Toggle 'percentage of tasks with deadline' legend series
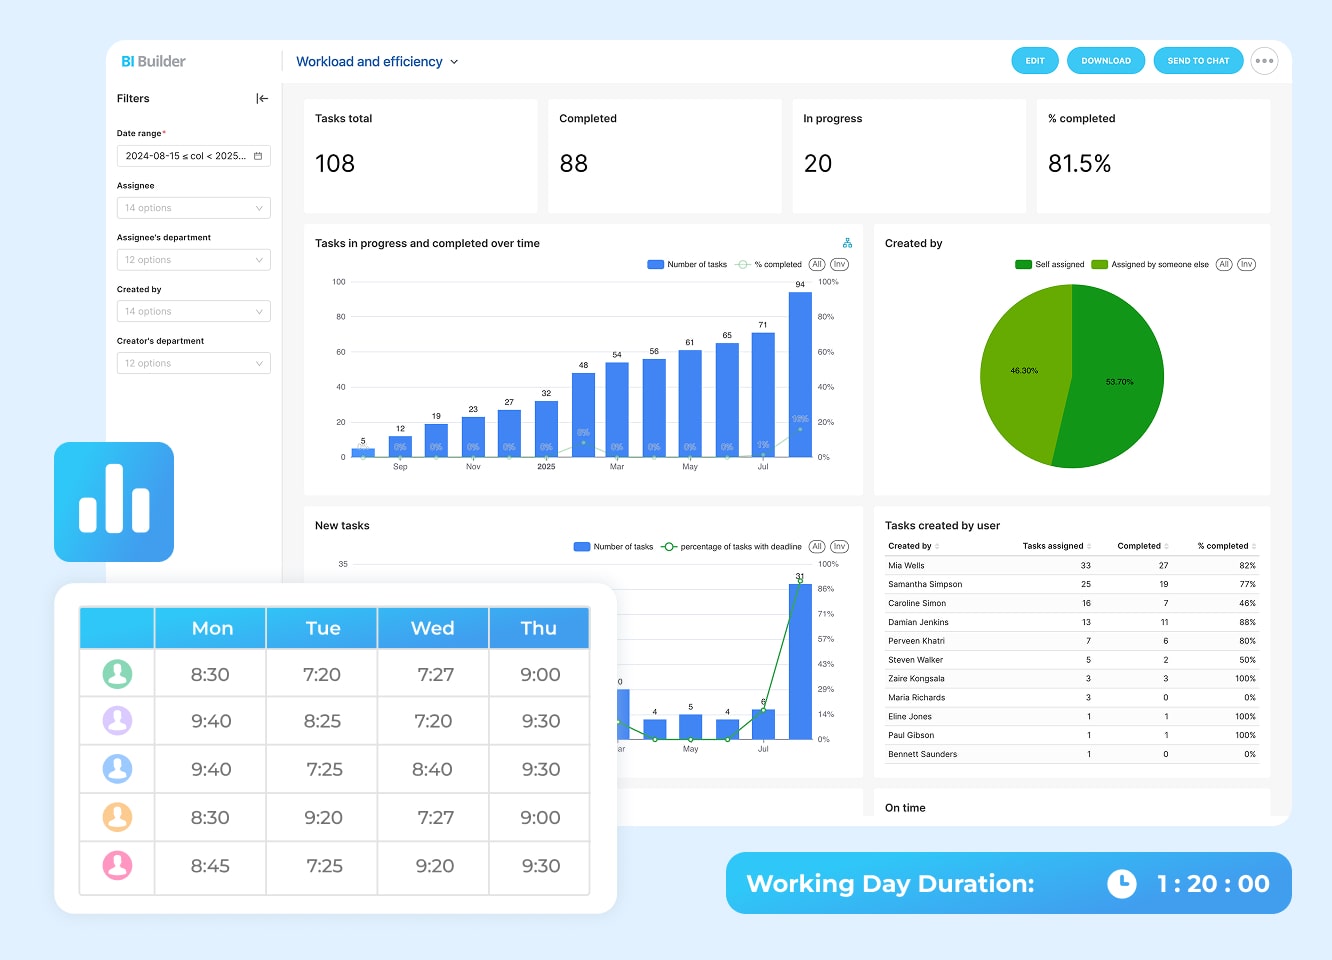This screenshot has width=1332, height=960. [x=732, y=547]
